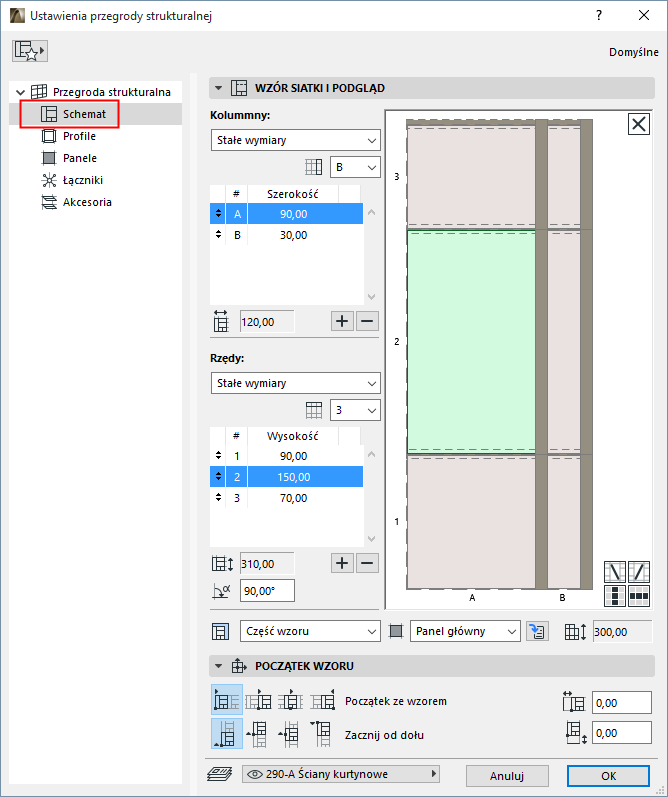Viewport: 668px width, 797px height.
Task: Choose the backslash diagonal panel division icon
Action: pos(615,572)
